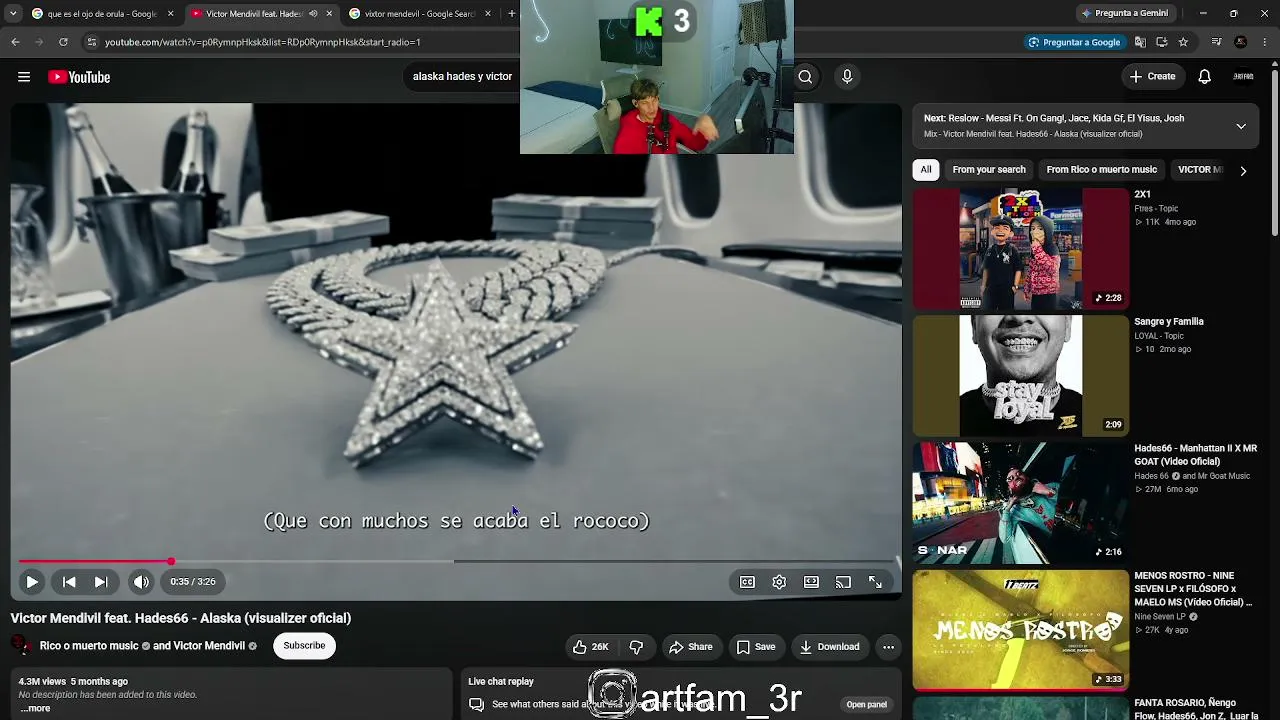View site information icon in the address bar

91,42
